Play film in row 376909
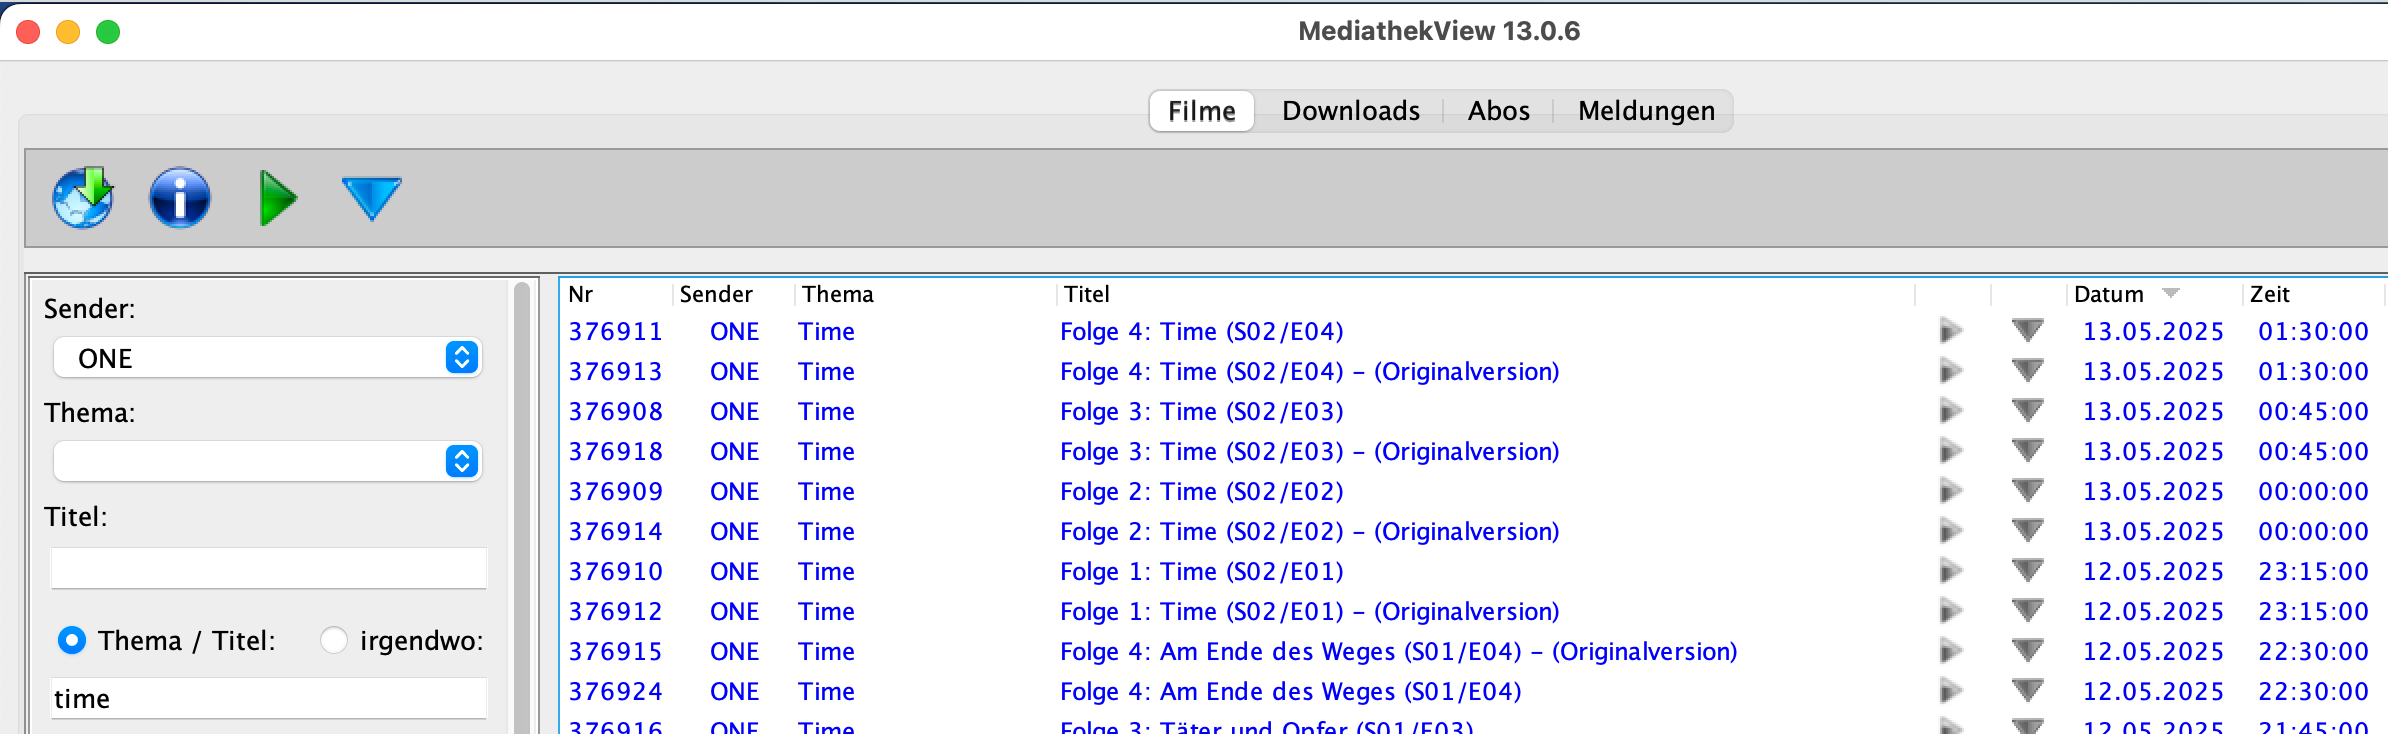Viewport: 2388px width, 734px height. 1950,491
